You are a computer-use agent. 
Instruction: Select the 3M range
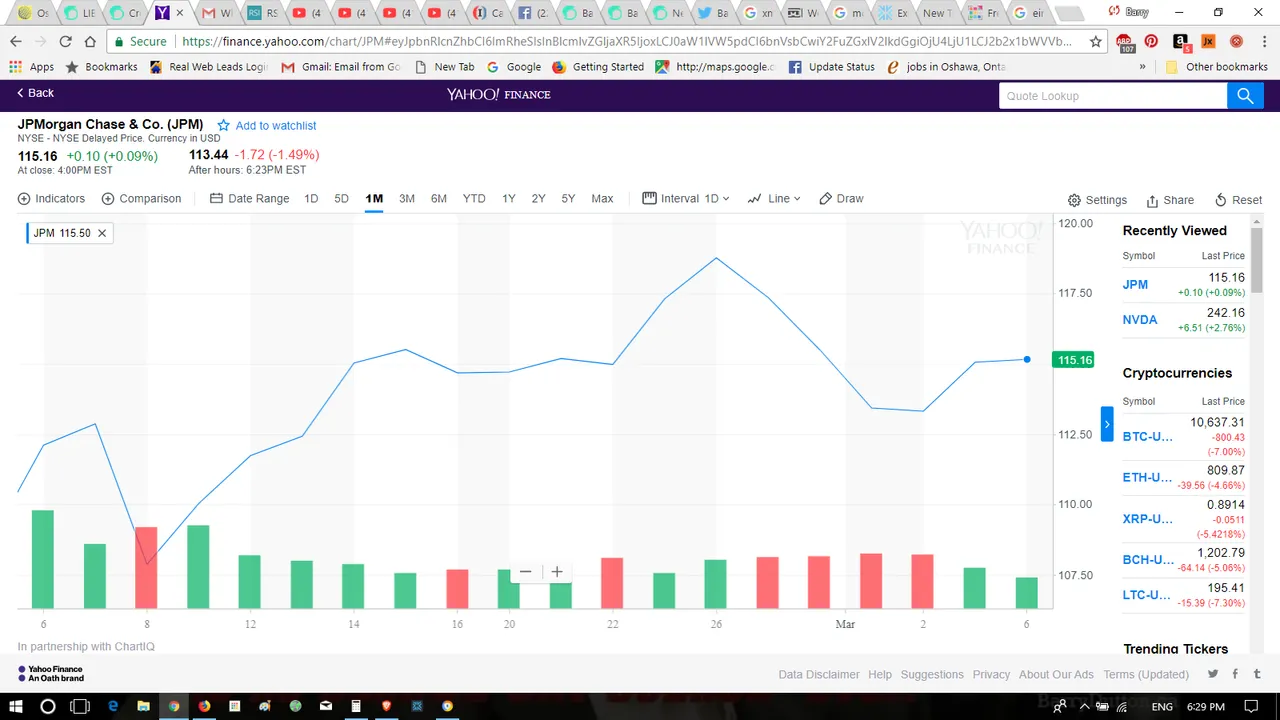pyautogui.click(x=407, y=199)
